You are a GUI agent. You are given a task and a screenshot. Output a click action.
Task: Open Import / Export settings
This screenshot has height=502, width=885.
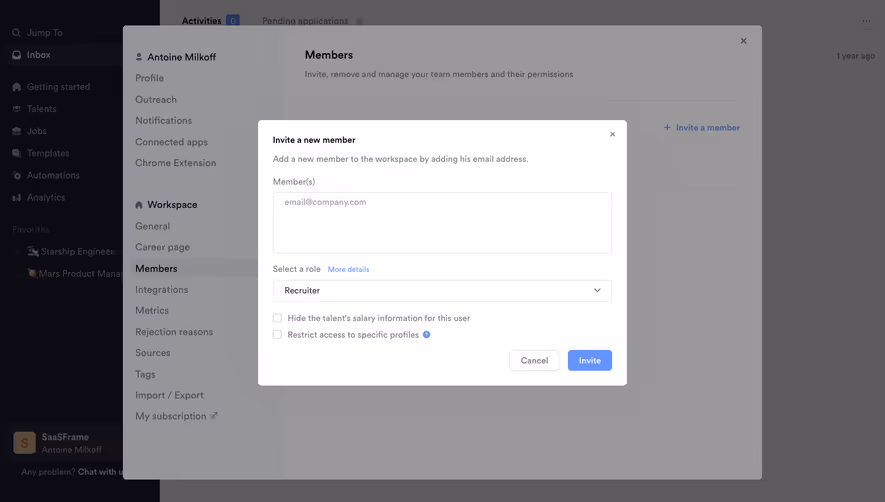click(169, 395)
